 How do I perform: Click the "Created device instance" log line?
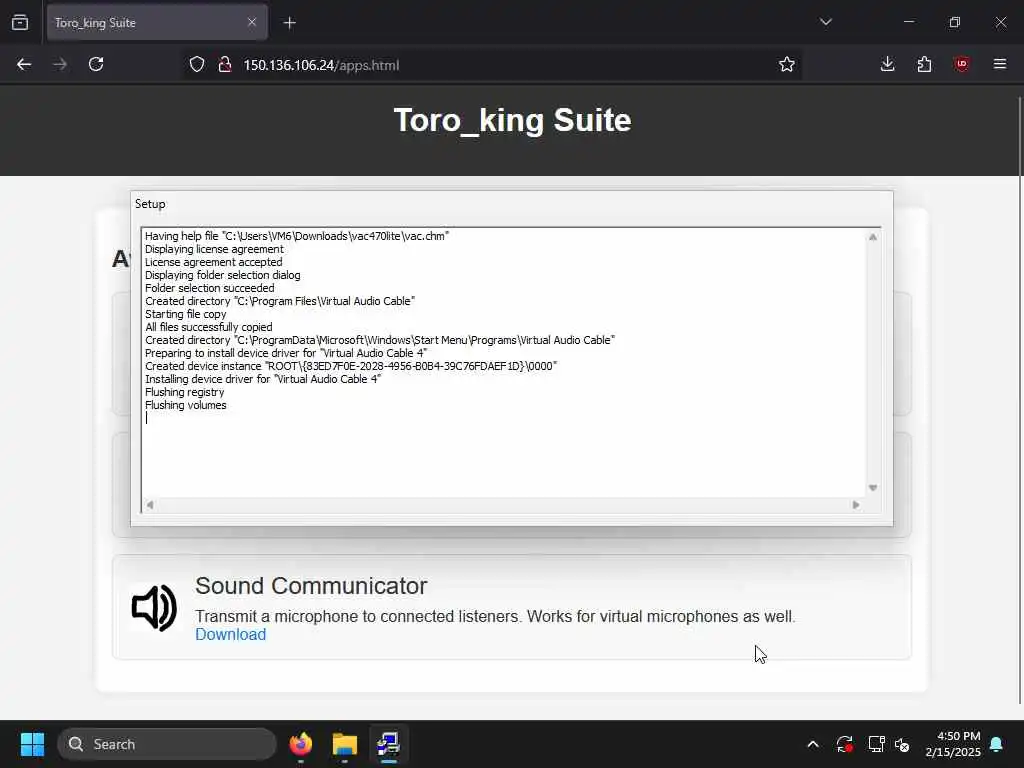(x=351, y=366)
